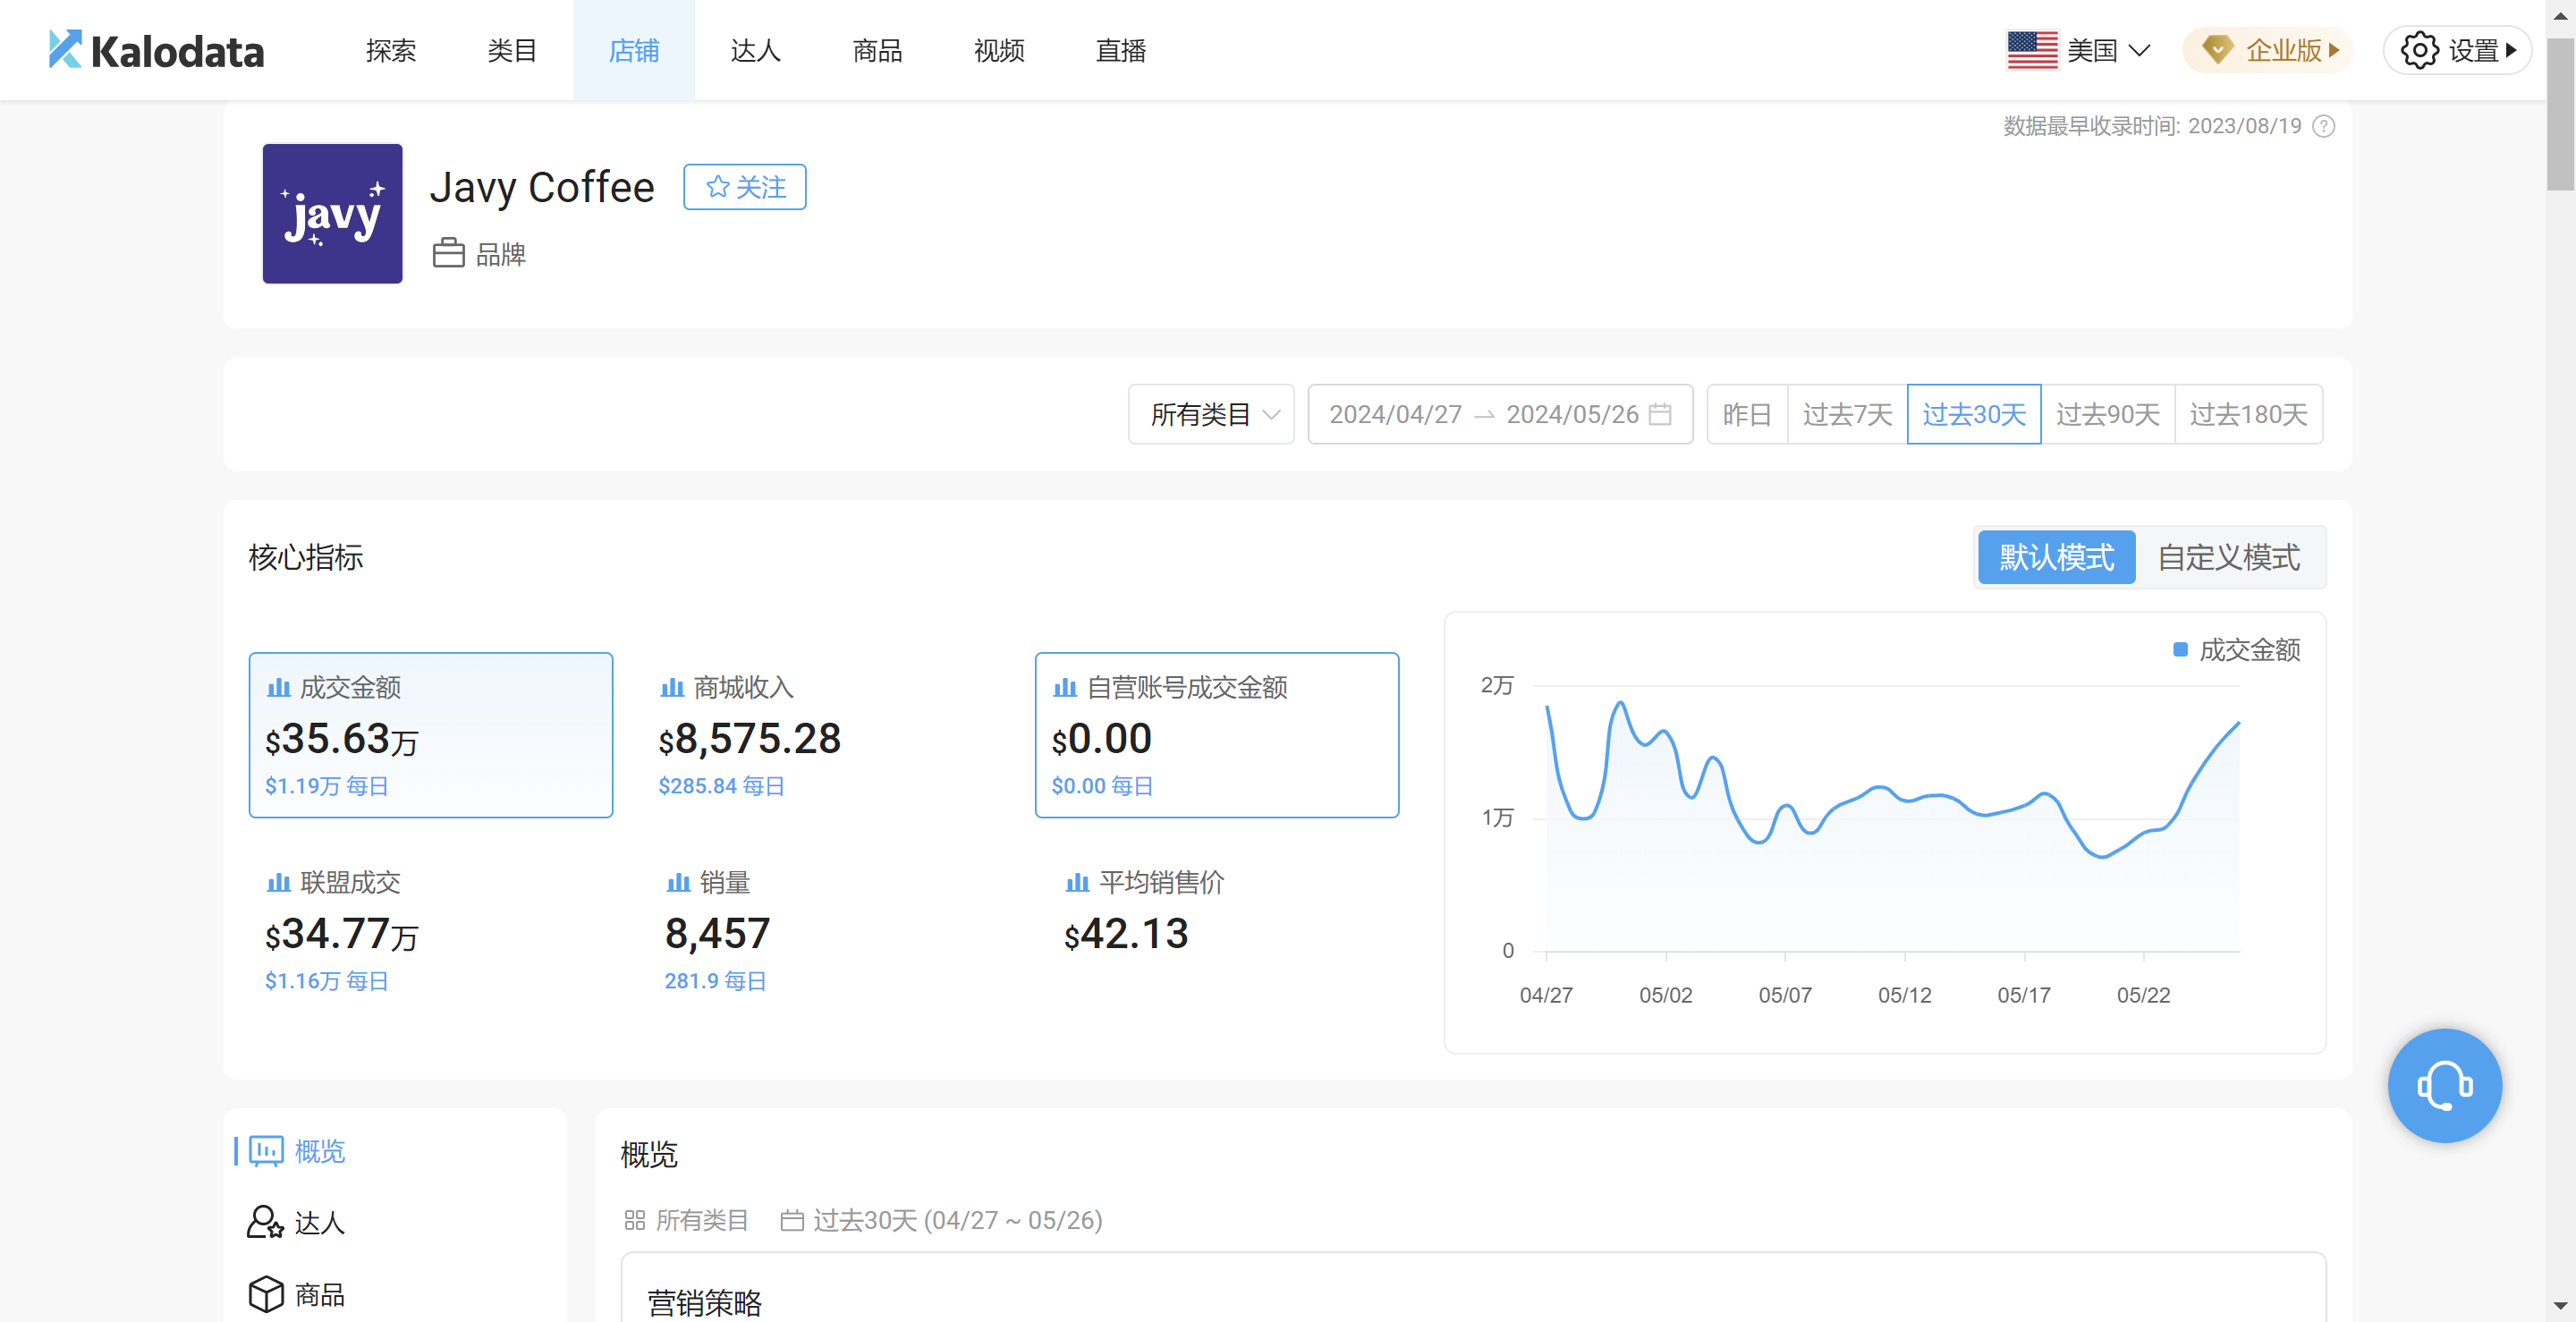The image size is (2576, 1322).
Task: Click the Kalodata logo
Action: (x=157, y=50)
